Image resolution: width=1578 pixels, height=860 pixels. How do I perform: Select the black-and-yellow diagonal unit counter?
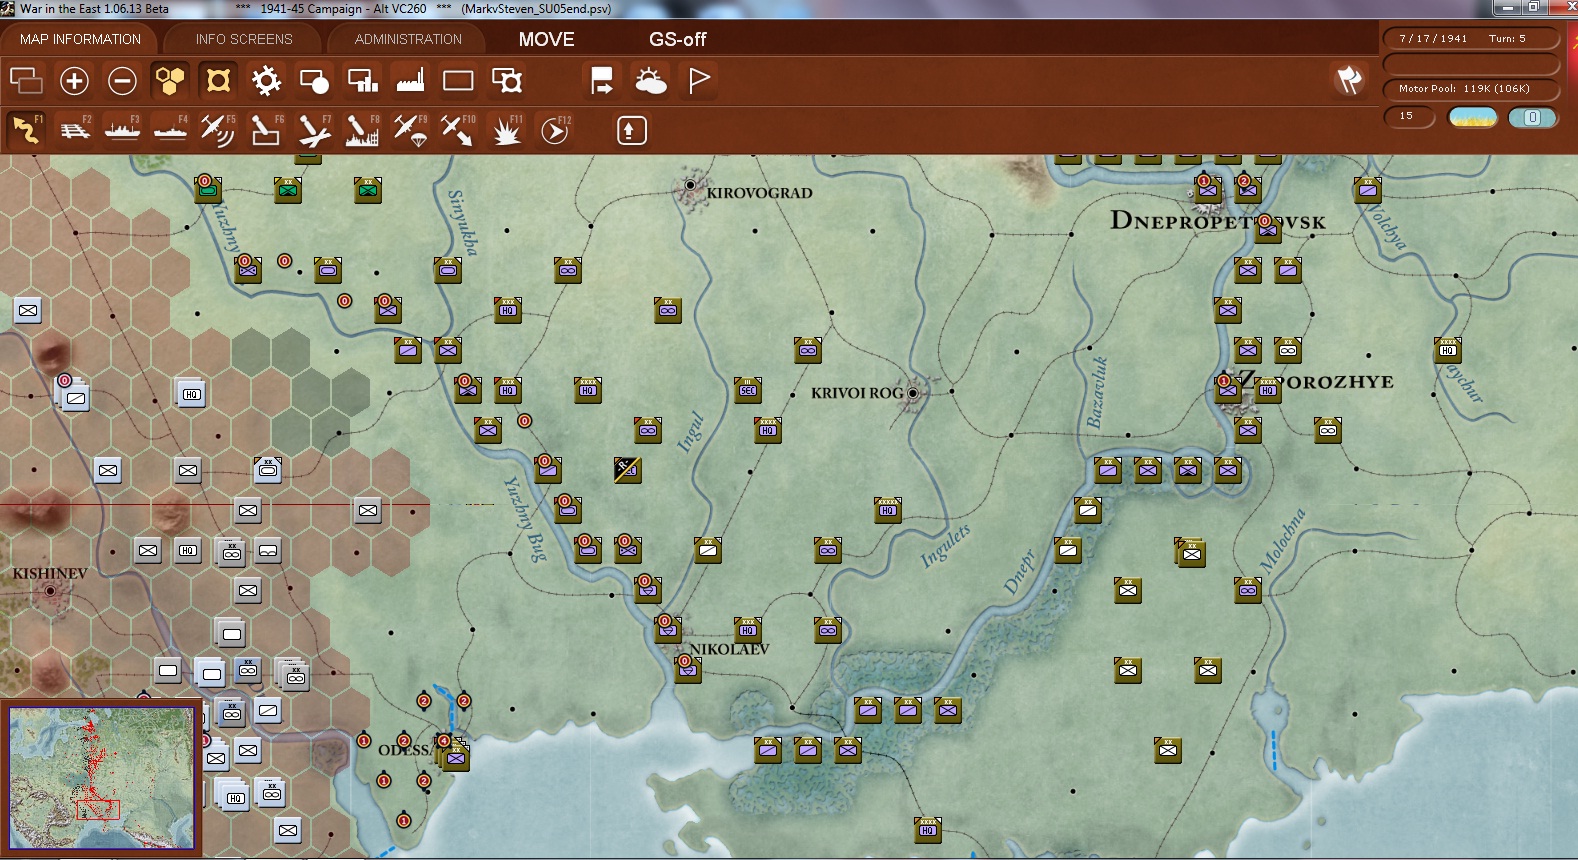tap(628, 469)
